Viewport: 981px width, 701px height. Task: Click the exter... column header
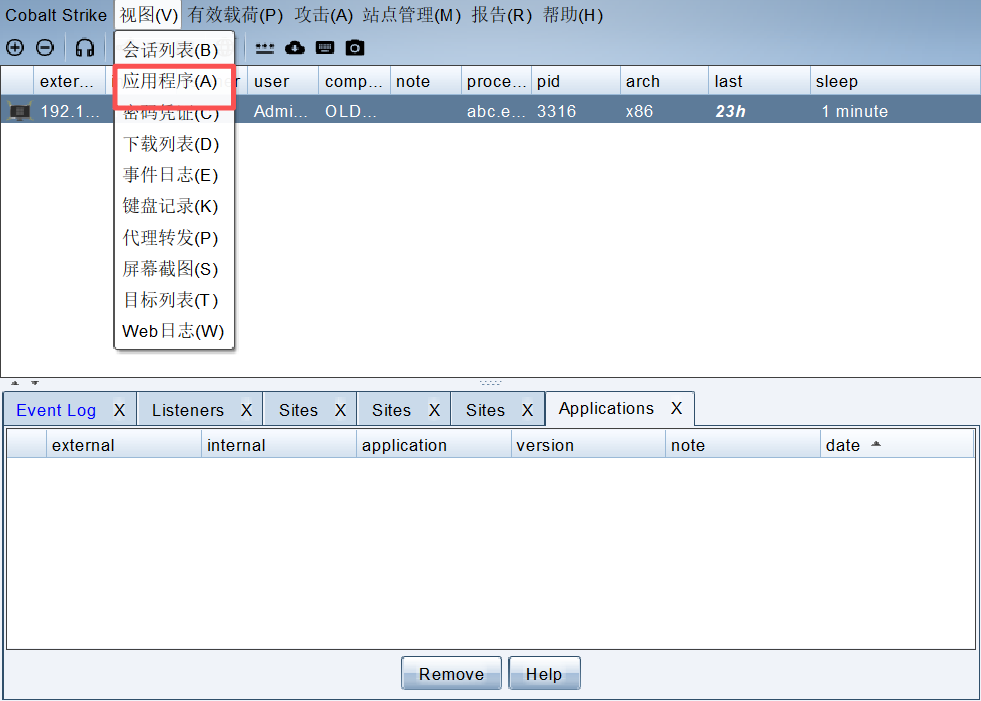69,81
